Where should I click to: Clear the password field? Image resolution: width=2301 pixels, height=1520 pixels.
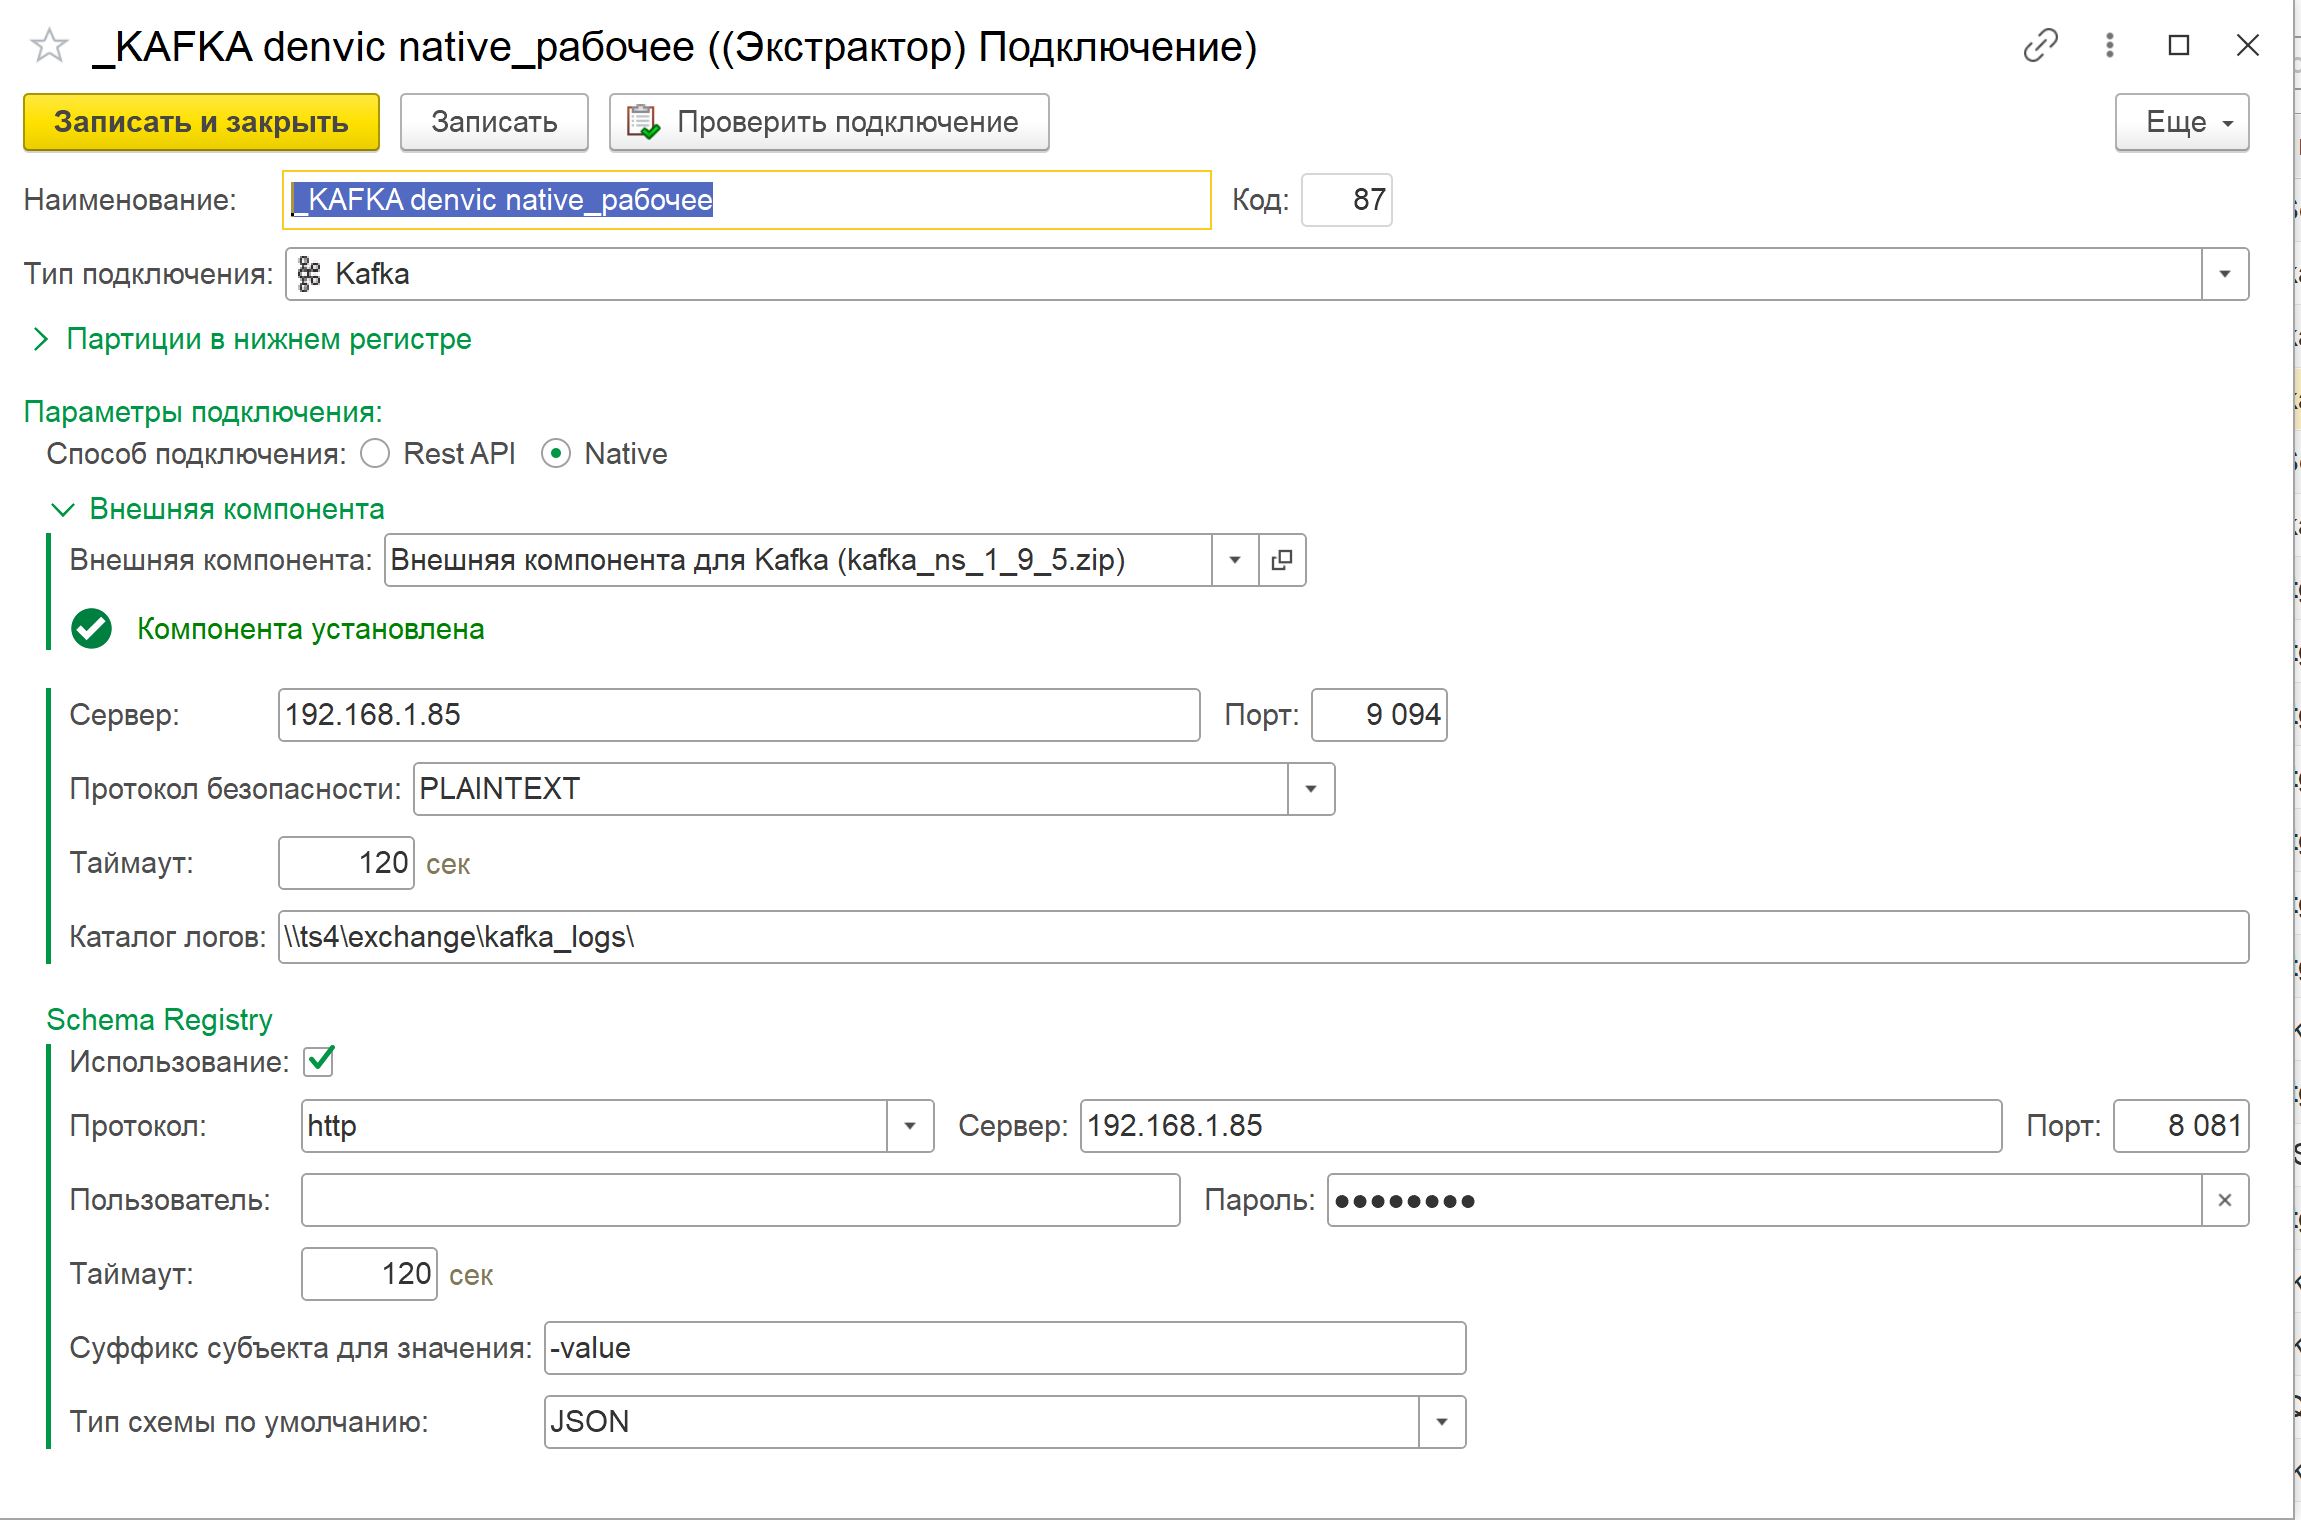click(2225, 1200)
